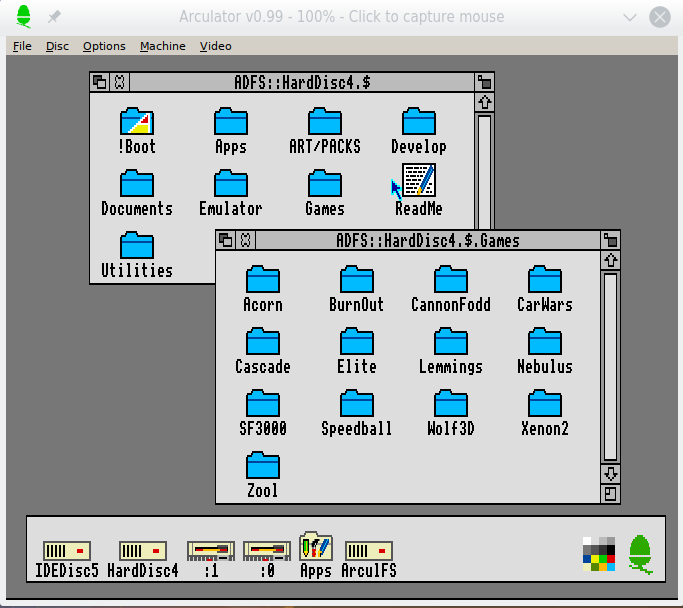The height and width of the screenshot is (608, 683).
Task: Expand the Options menu
Action: coord(104,46)
